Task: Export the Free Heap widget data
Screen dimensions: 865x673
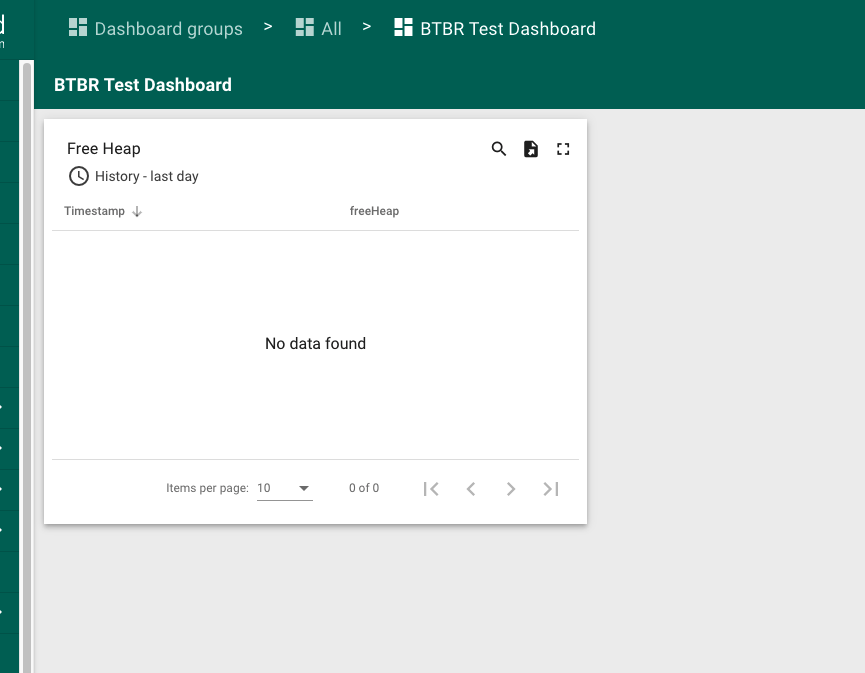Action: click(531, 148)
